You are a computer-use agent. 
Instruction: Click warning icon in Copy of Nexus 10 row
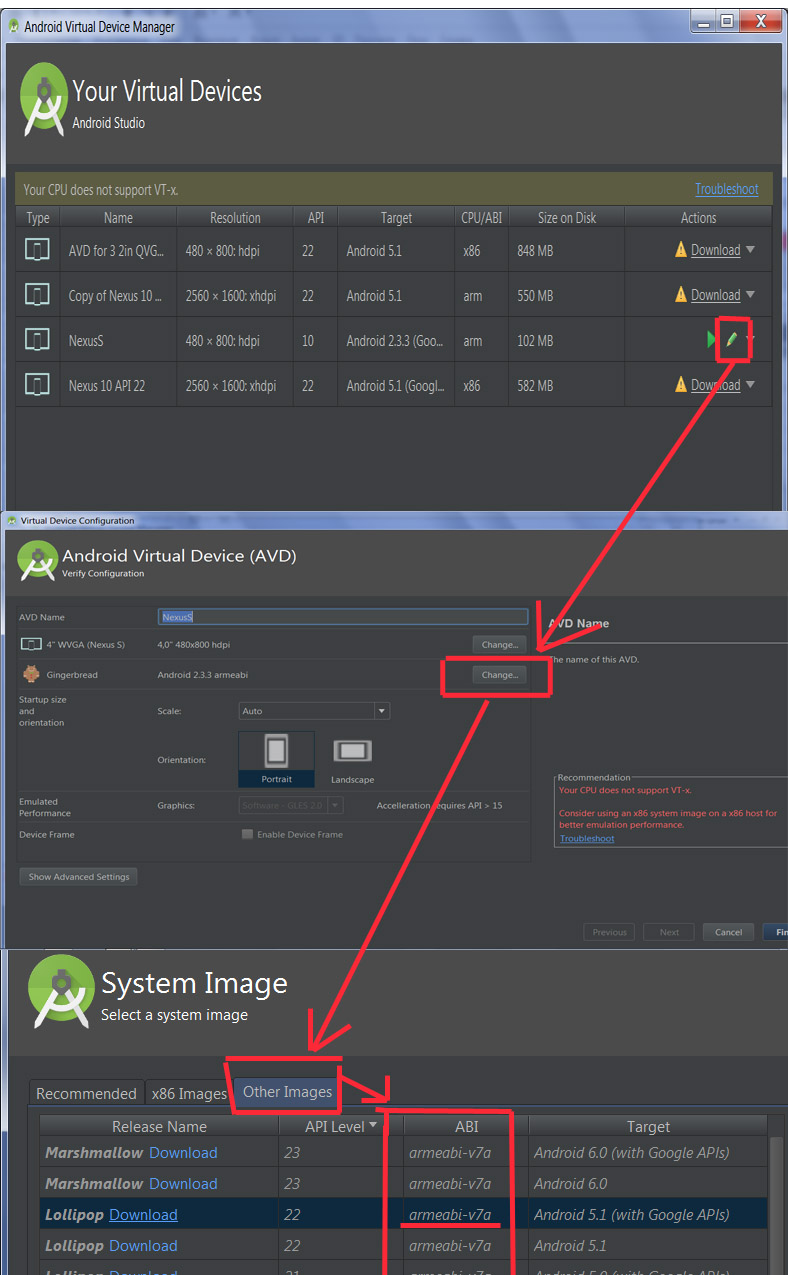[x=681, y=295]
